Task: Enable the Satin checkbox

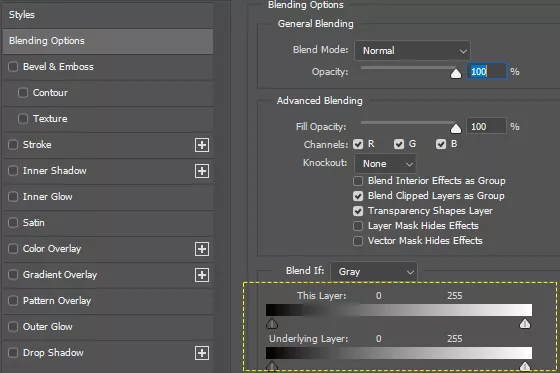Action: 13,223
